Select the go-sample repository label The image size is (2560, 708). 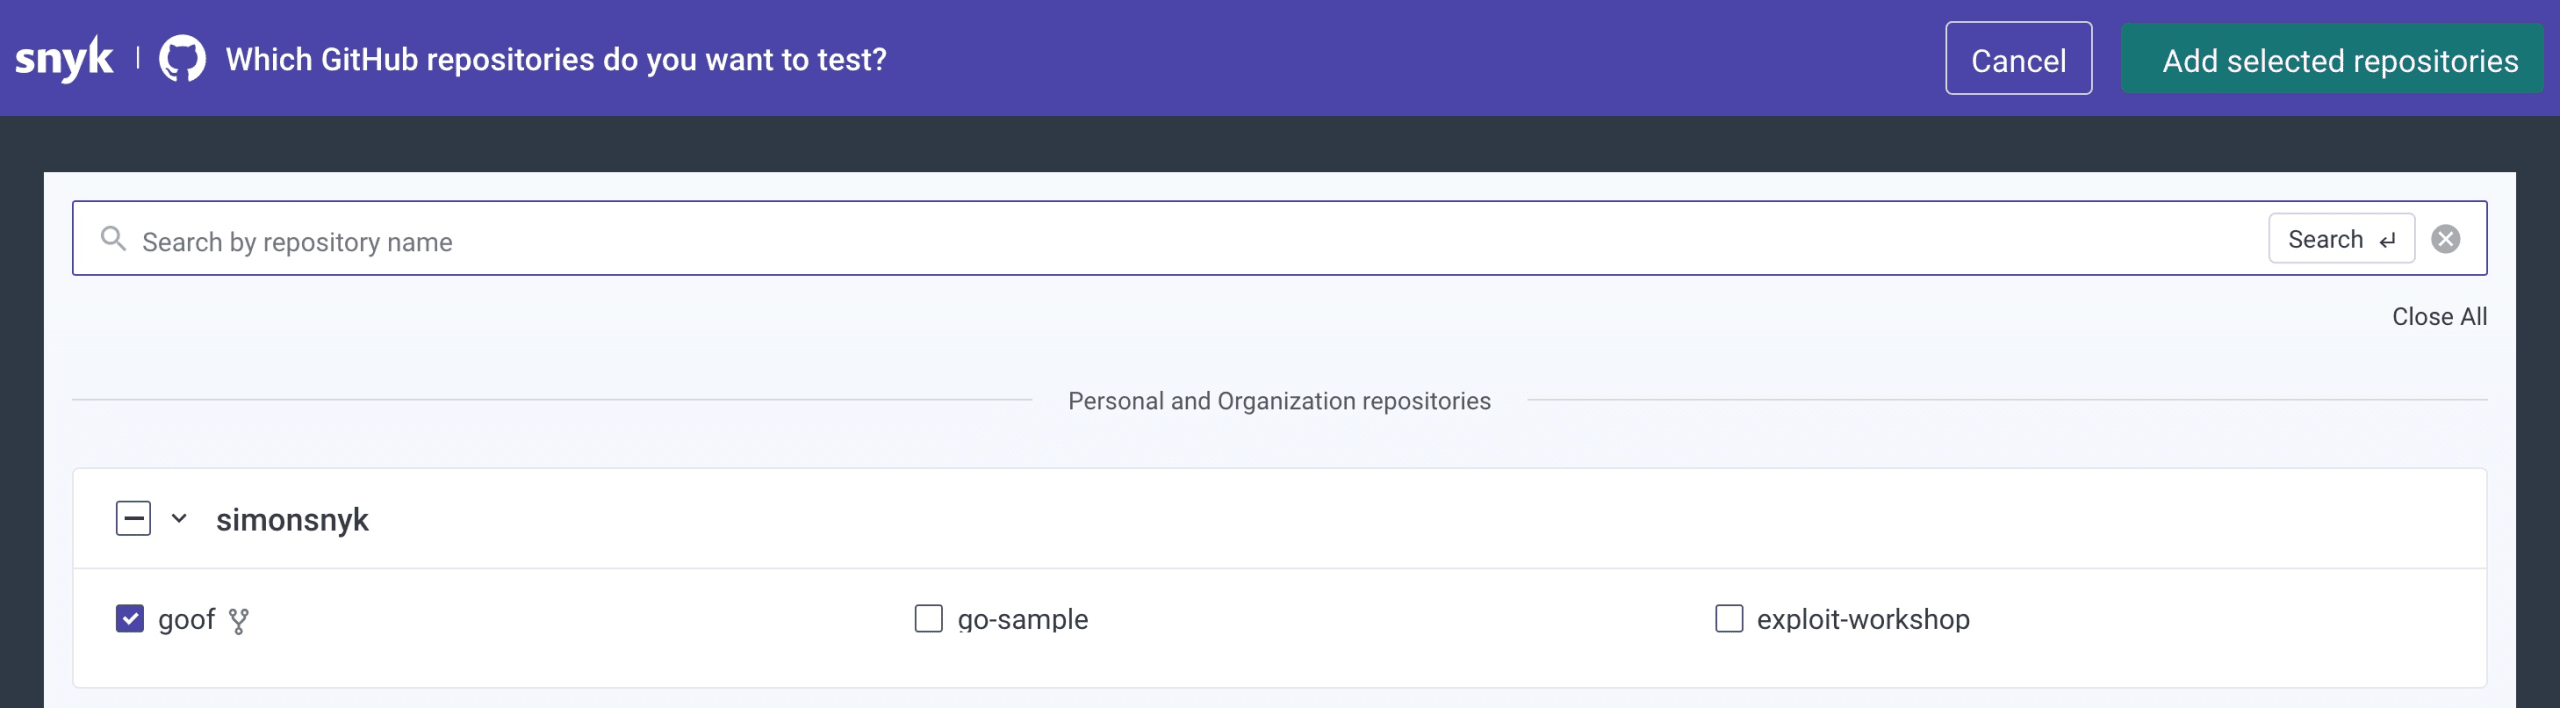[x=1023, y=620]
